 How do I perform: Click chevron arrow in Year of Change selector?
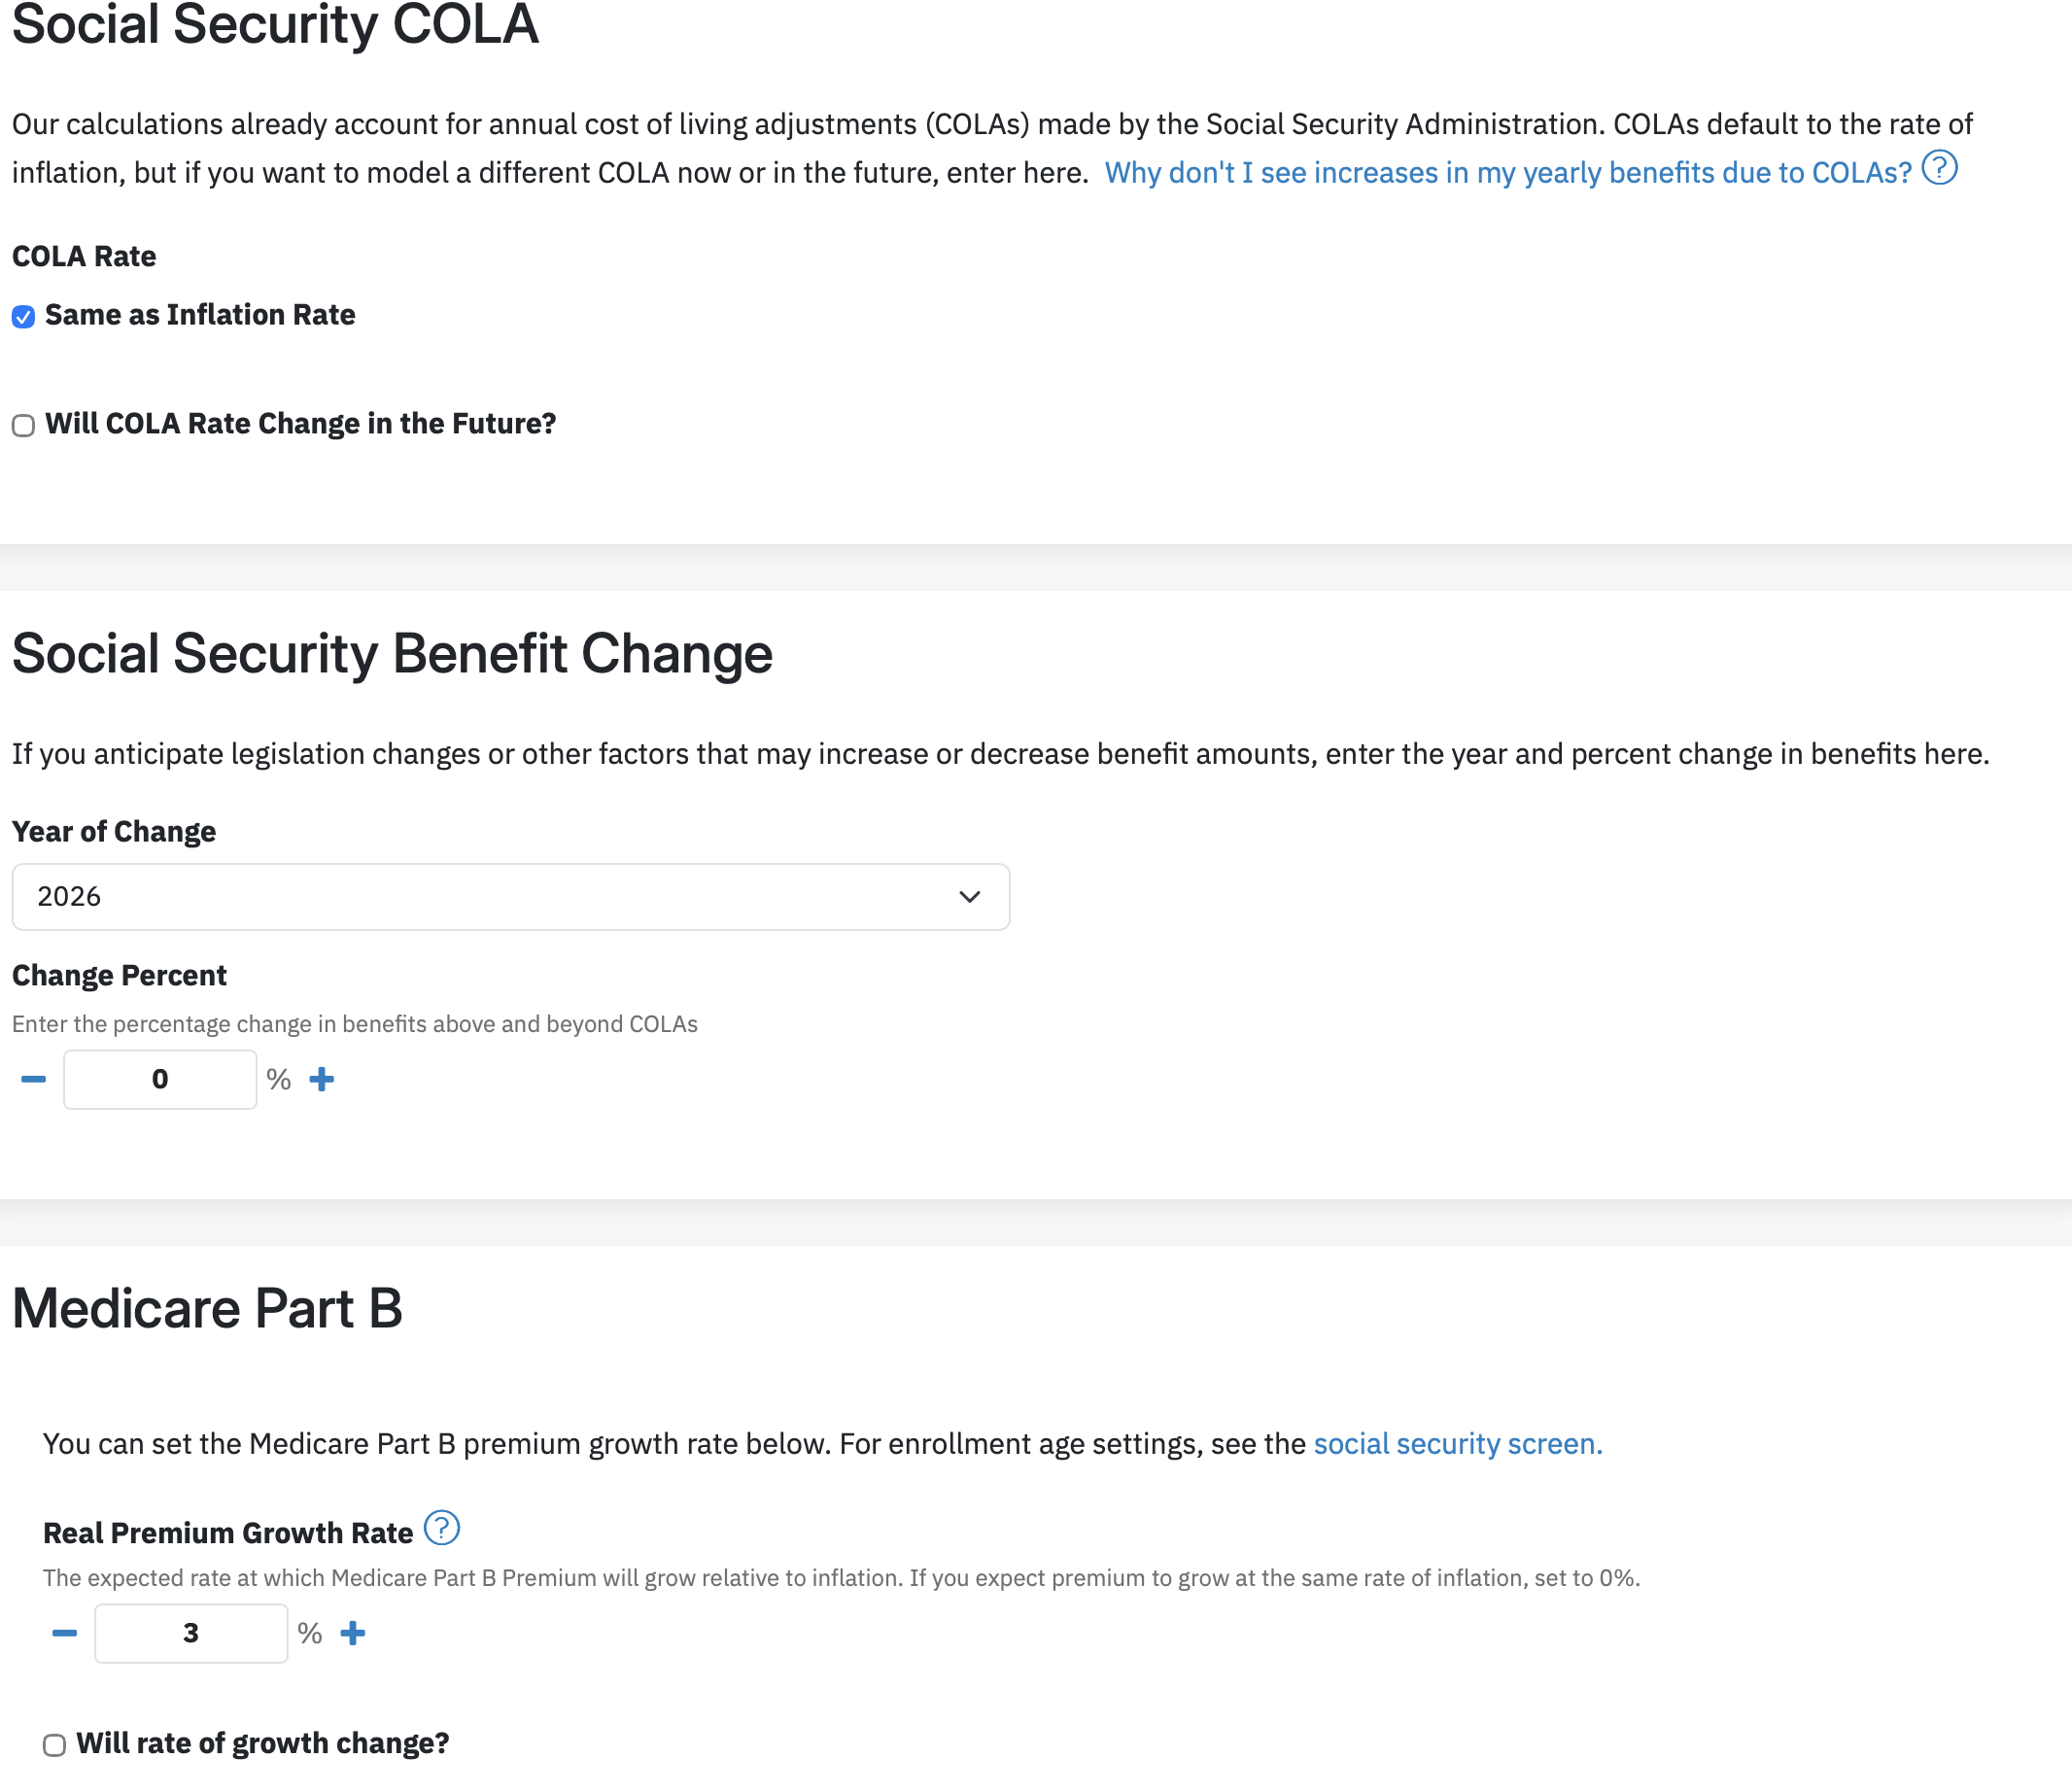[969, 897]
